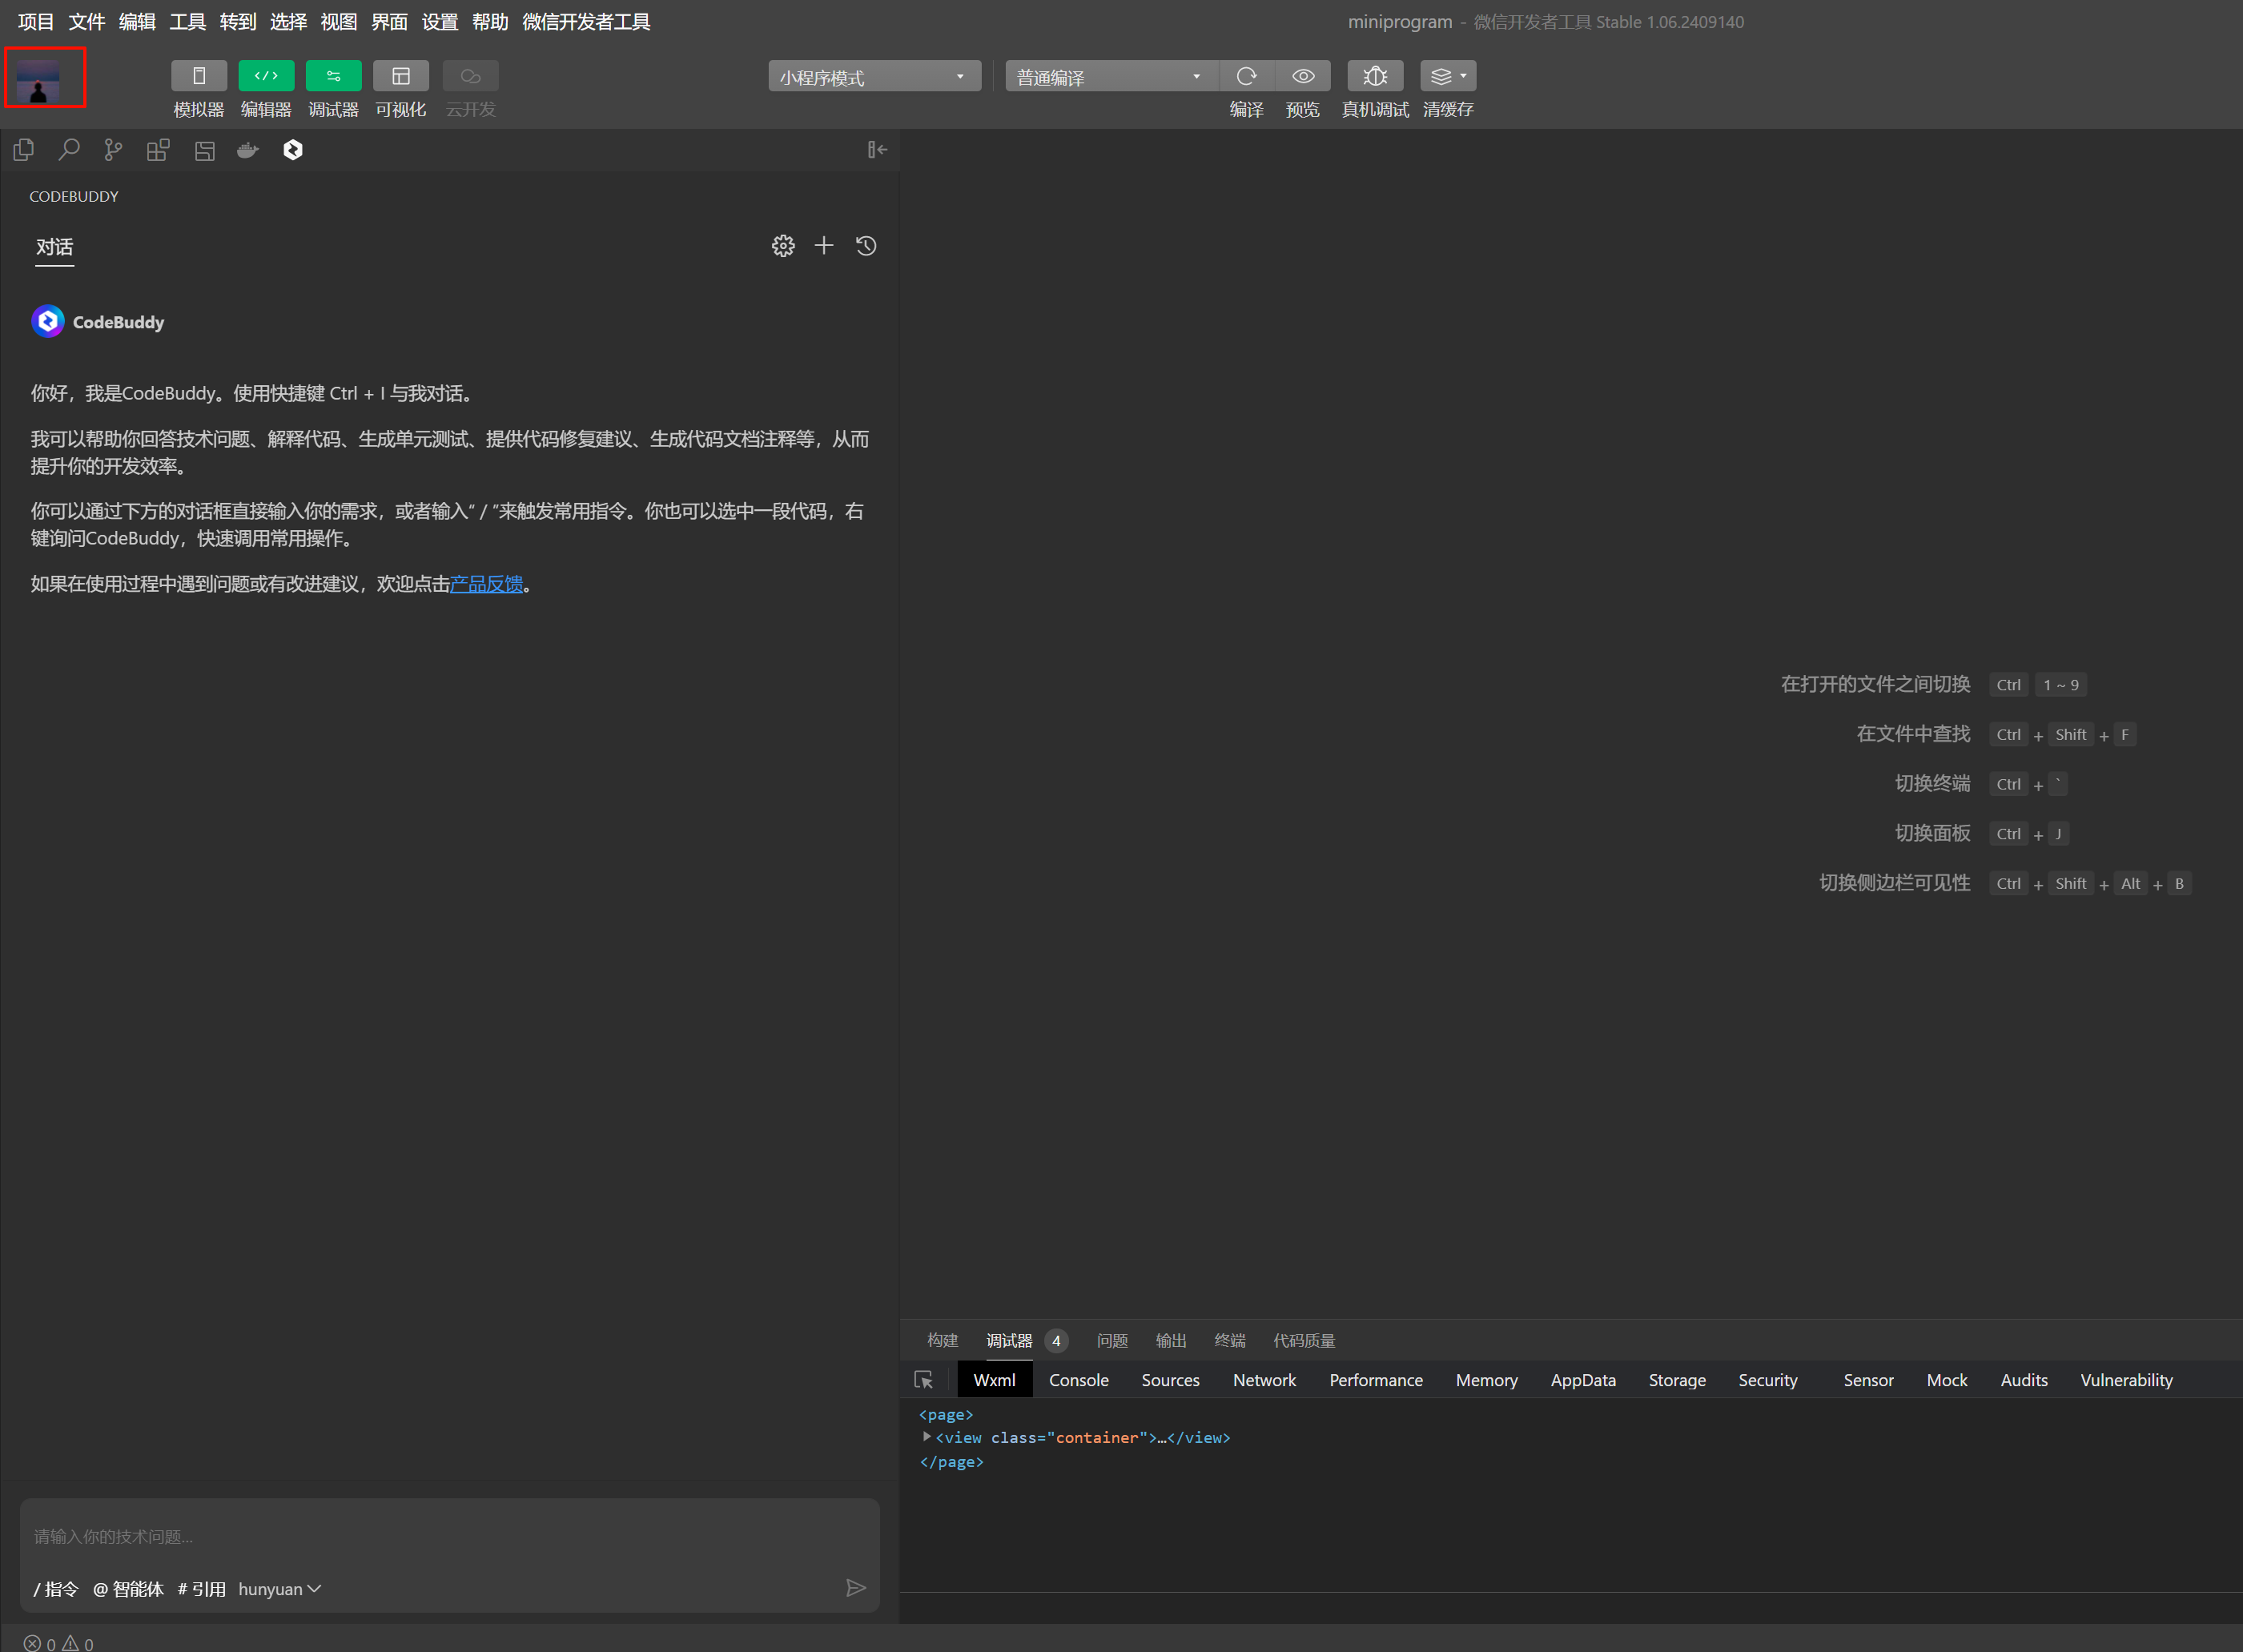
Task: Click the preview (预览) eye icon
Action: (x=1303, y=76)
